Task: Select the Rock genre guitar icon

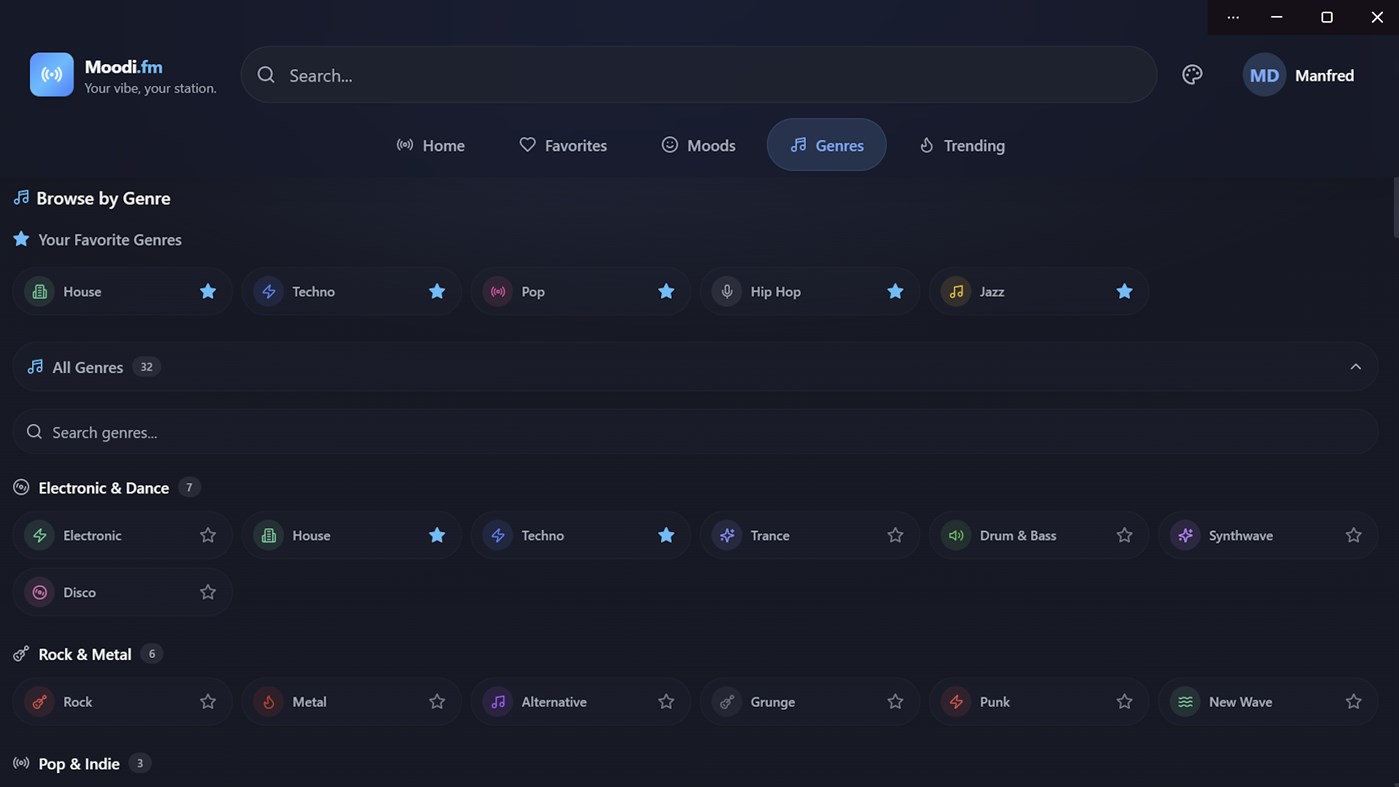Action: click(x=40, y=702)
